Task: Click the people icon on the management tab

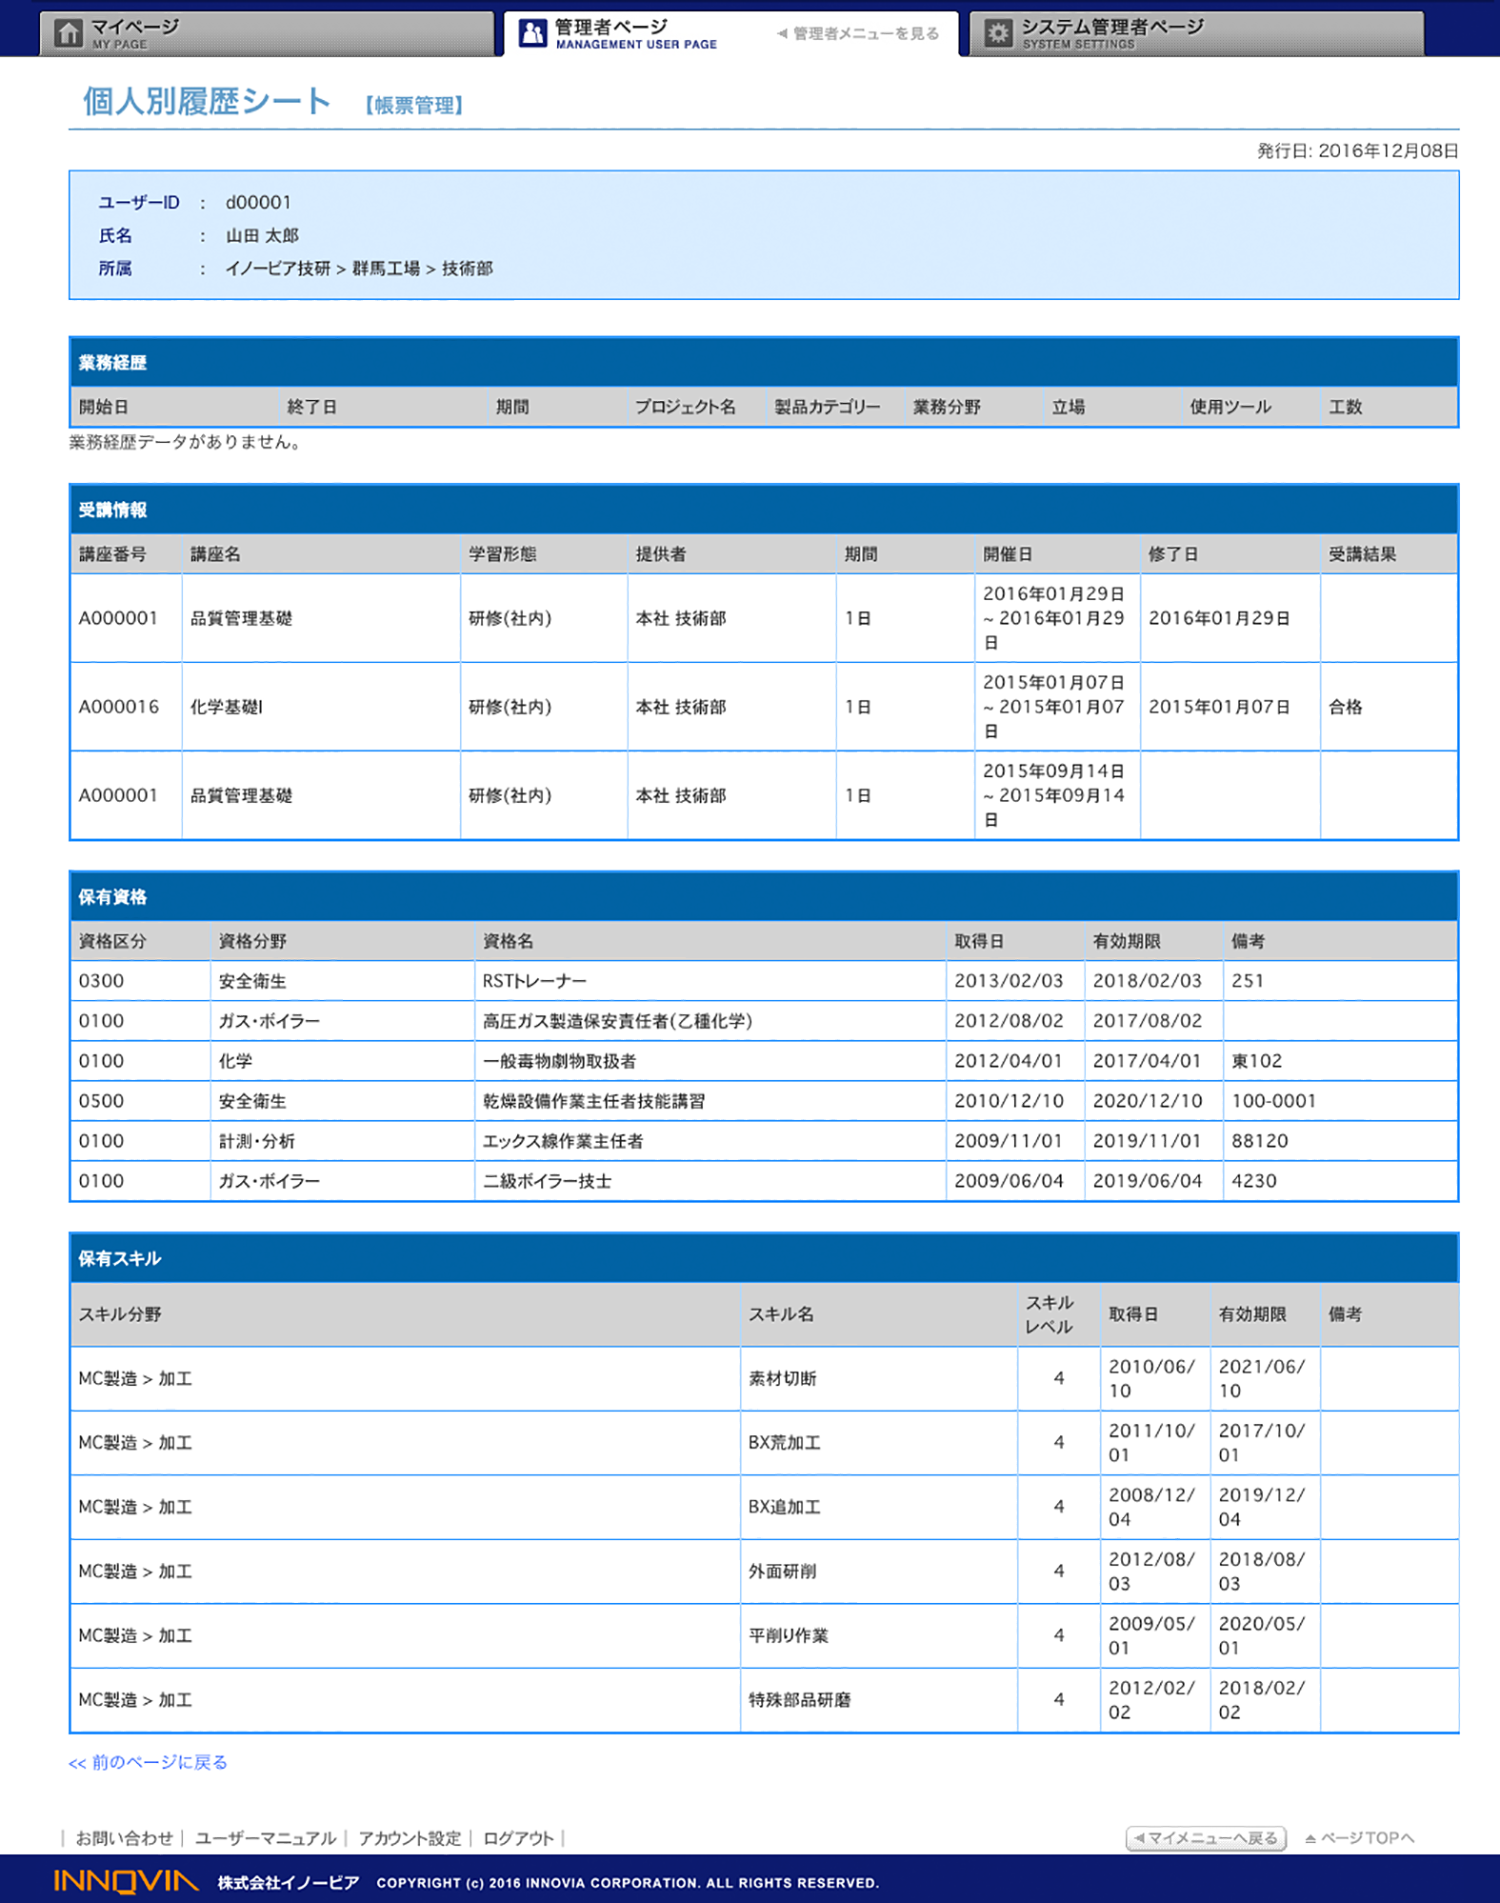Action: coord(532,33)
